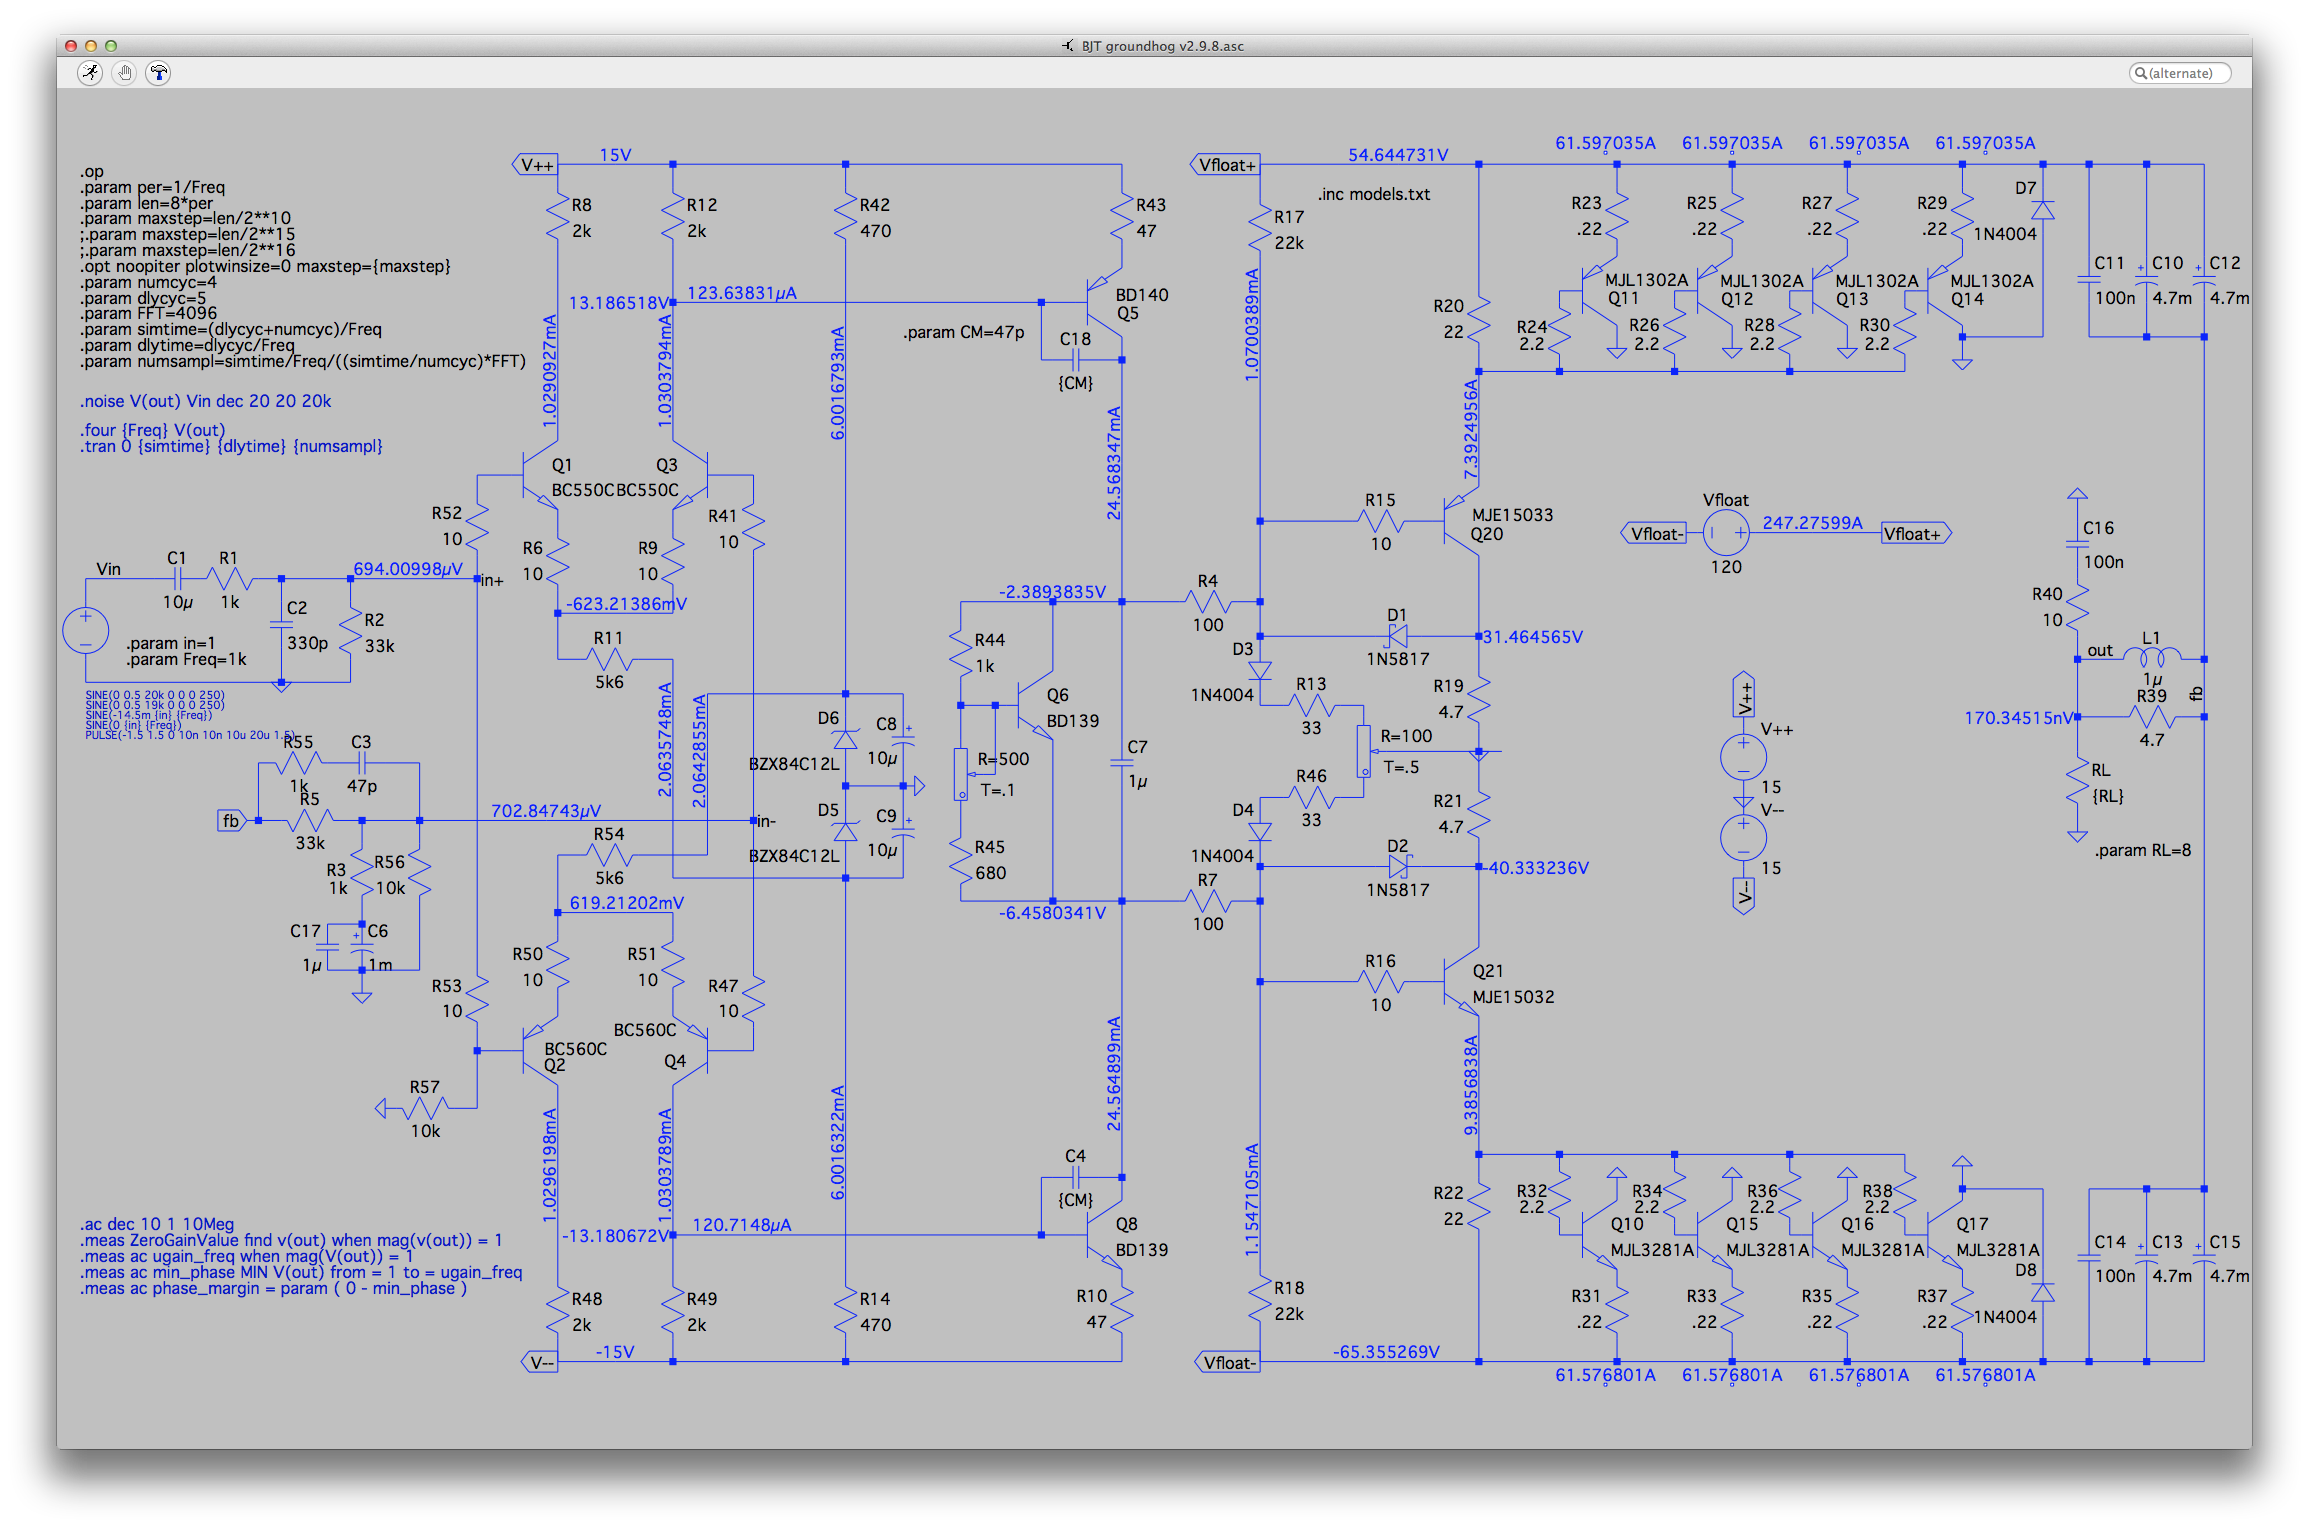The width and height of the screenshot is (2309, 1528).
Task: Click the -40.333236V node voltage
Action: pyautogui.click(x=1538, y=868)
